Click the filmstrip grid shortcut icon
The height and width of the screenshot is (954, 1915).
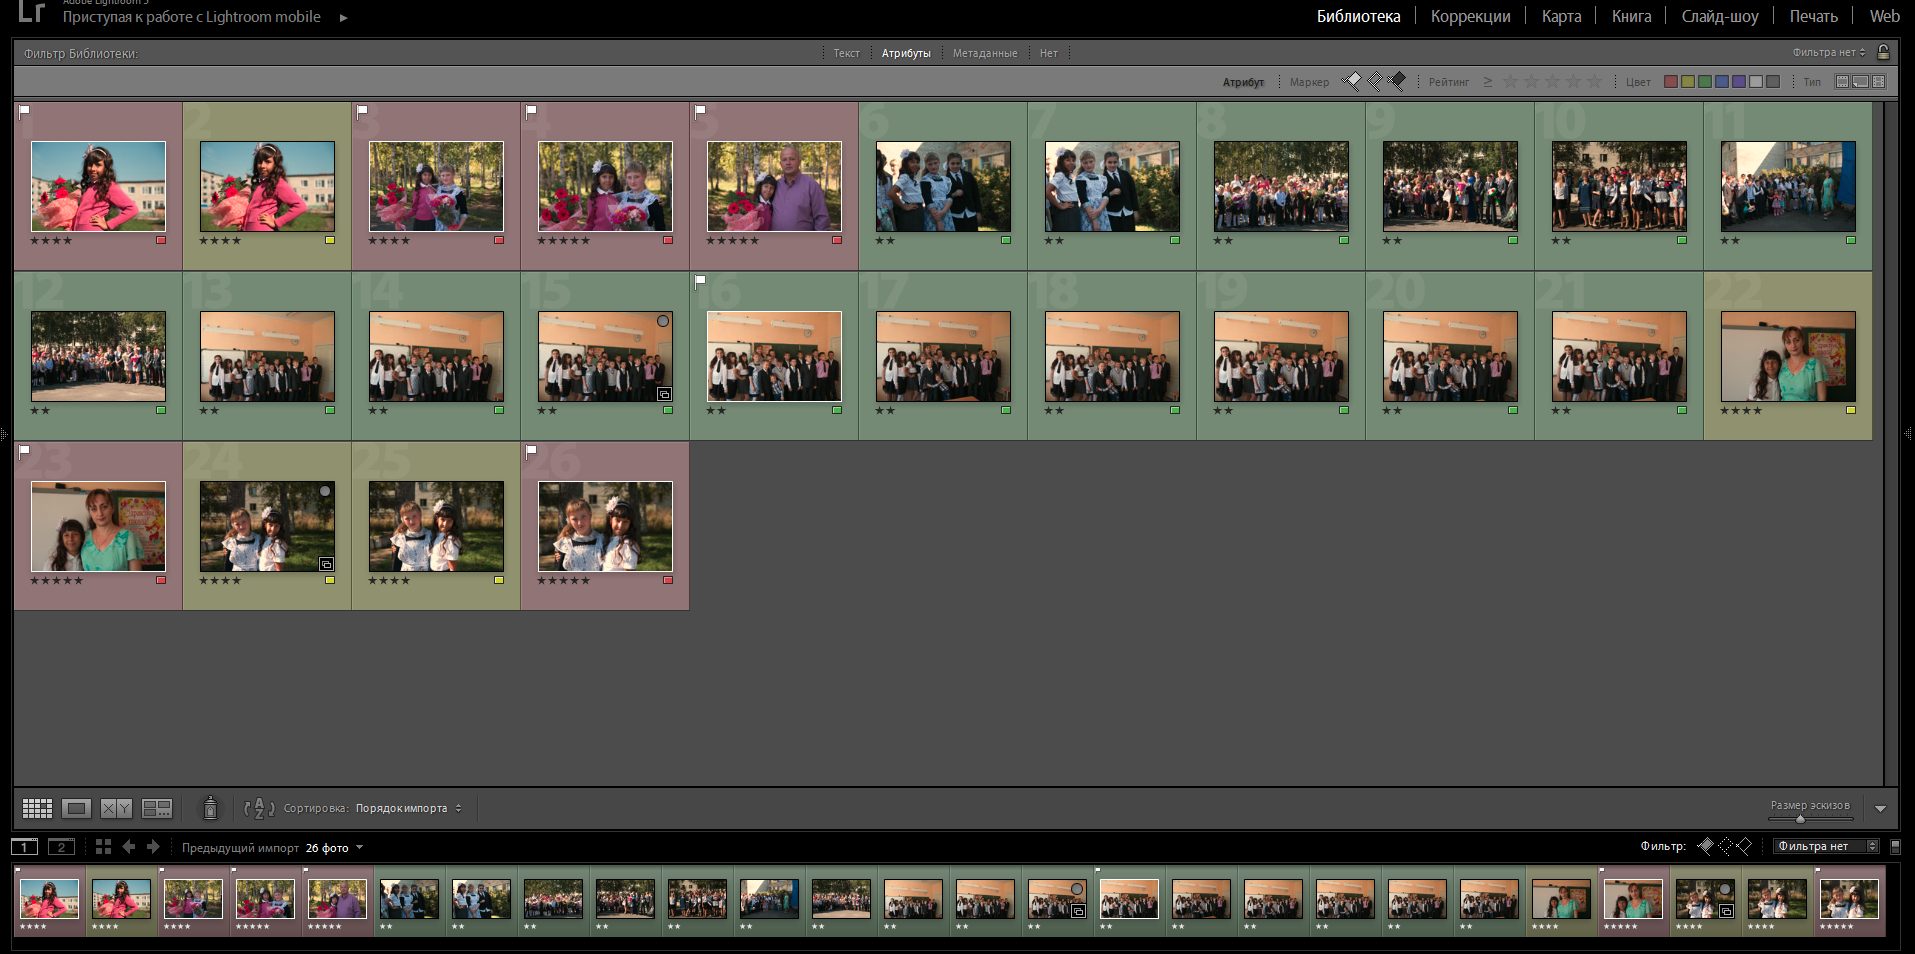[x=103, y=847]
